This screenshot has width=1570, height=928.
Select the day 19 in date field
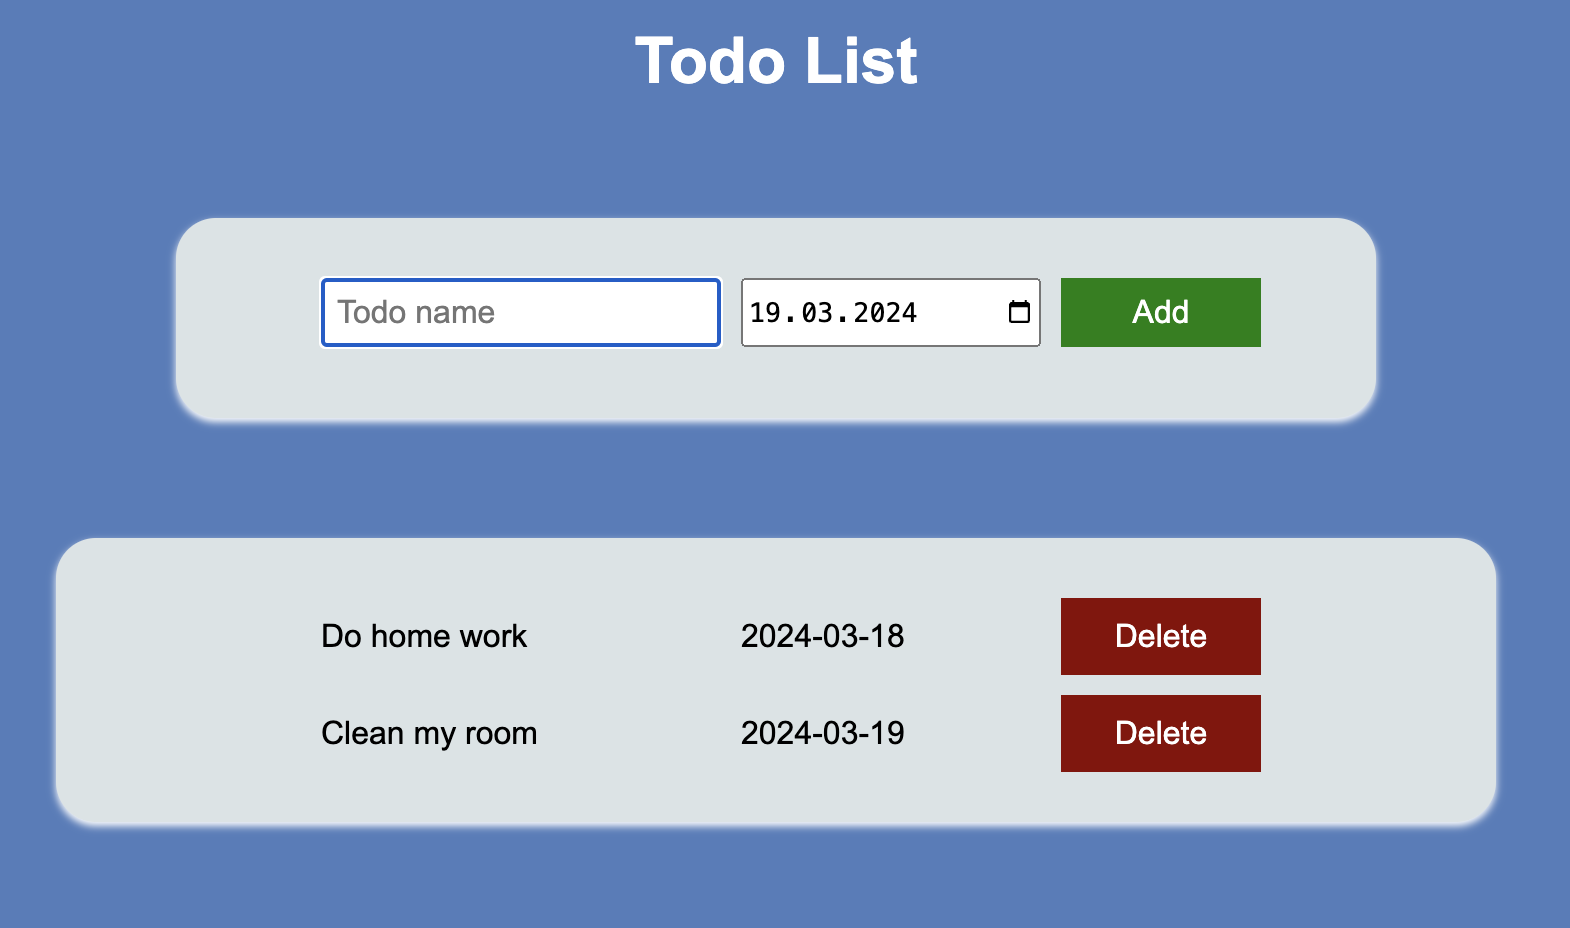[x=765, y=313]
